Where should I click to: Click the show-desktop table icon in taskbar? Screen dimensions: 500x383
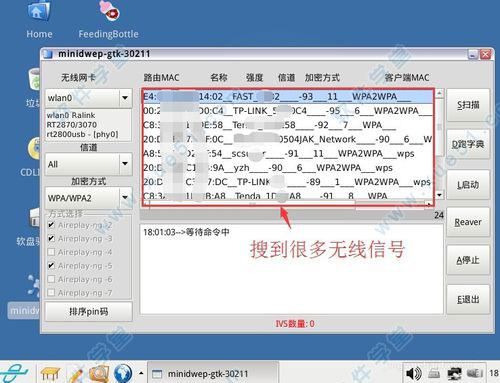50,373
